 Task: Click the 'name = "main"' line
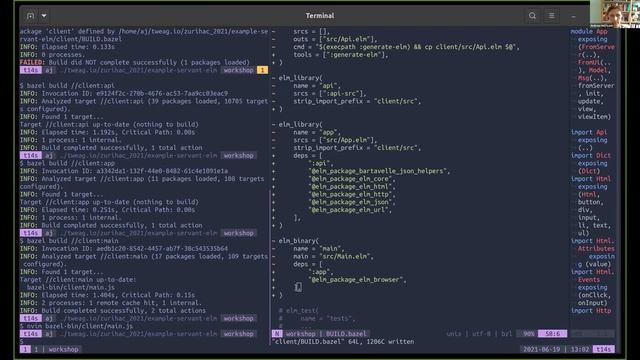pos(319,249)
